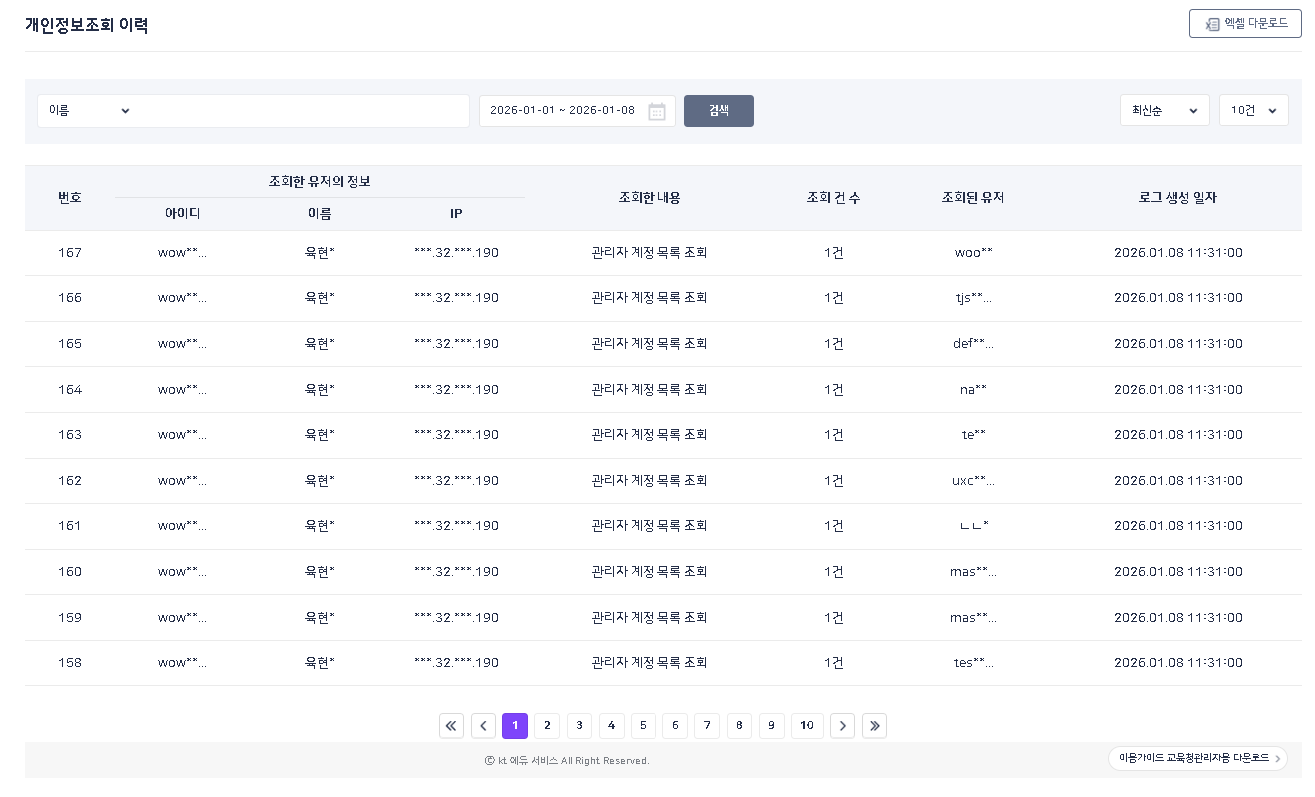
Task: Click the Excel download button
Action: point(1245,24)
